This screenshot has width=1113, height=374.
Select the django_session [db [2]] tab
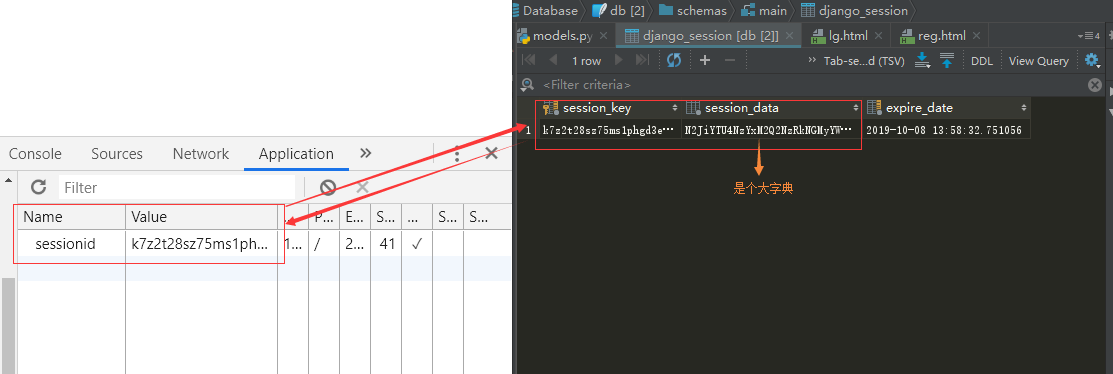(710, 35)
